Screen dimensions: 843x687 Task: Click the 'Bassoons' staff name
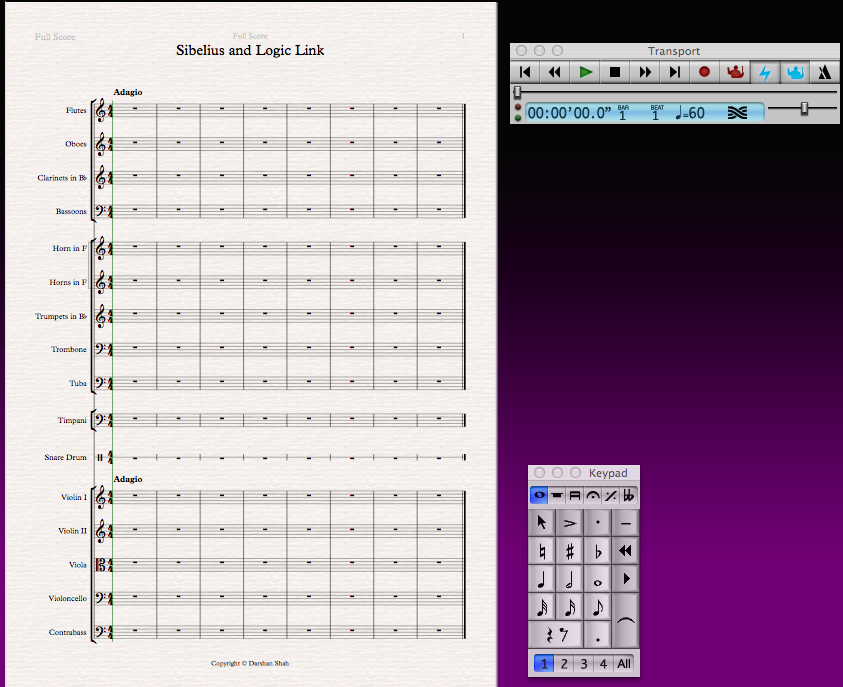(71, 211)
